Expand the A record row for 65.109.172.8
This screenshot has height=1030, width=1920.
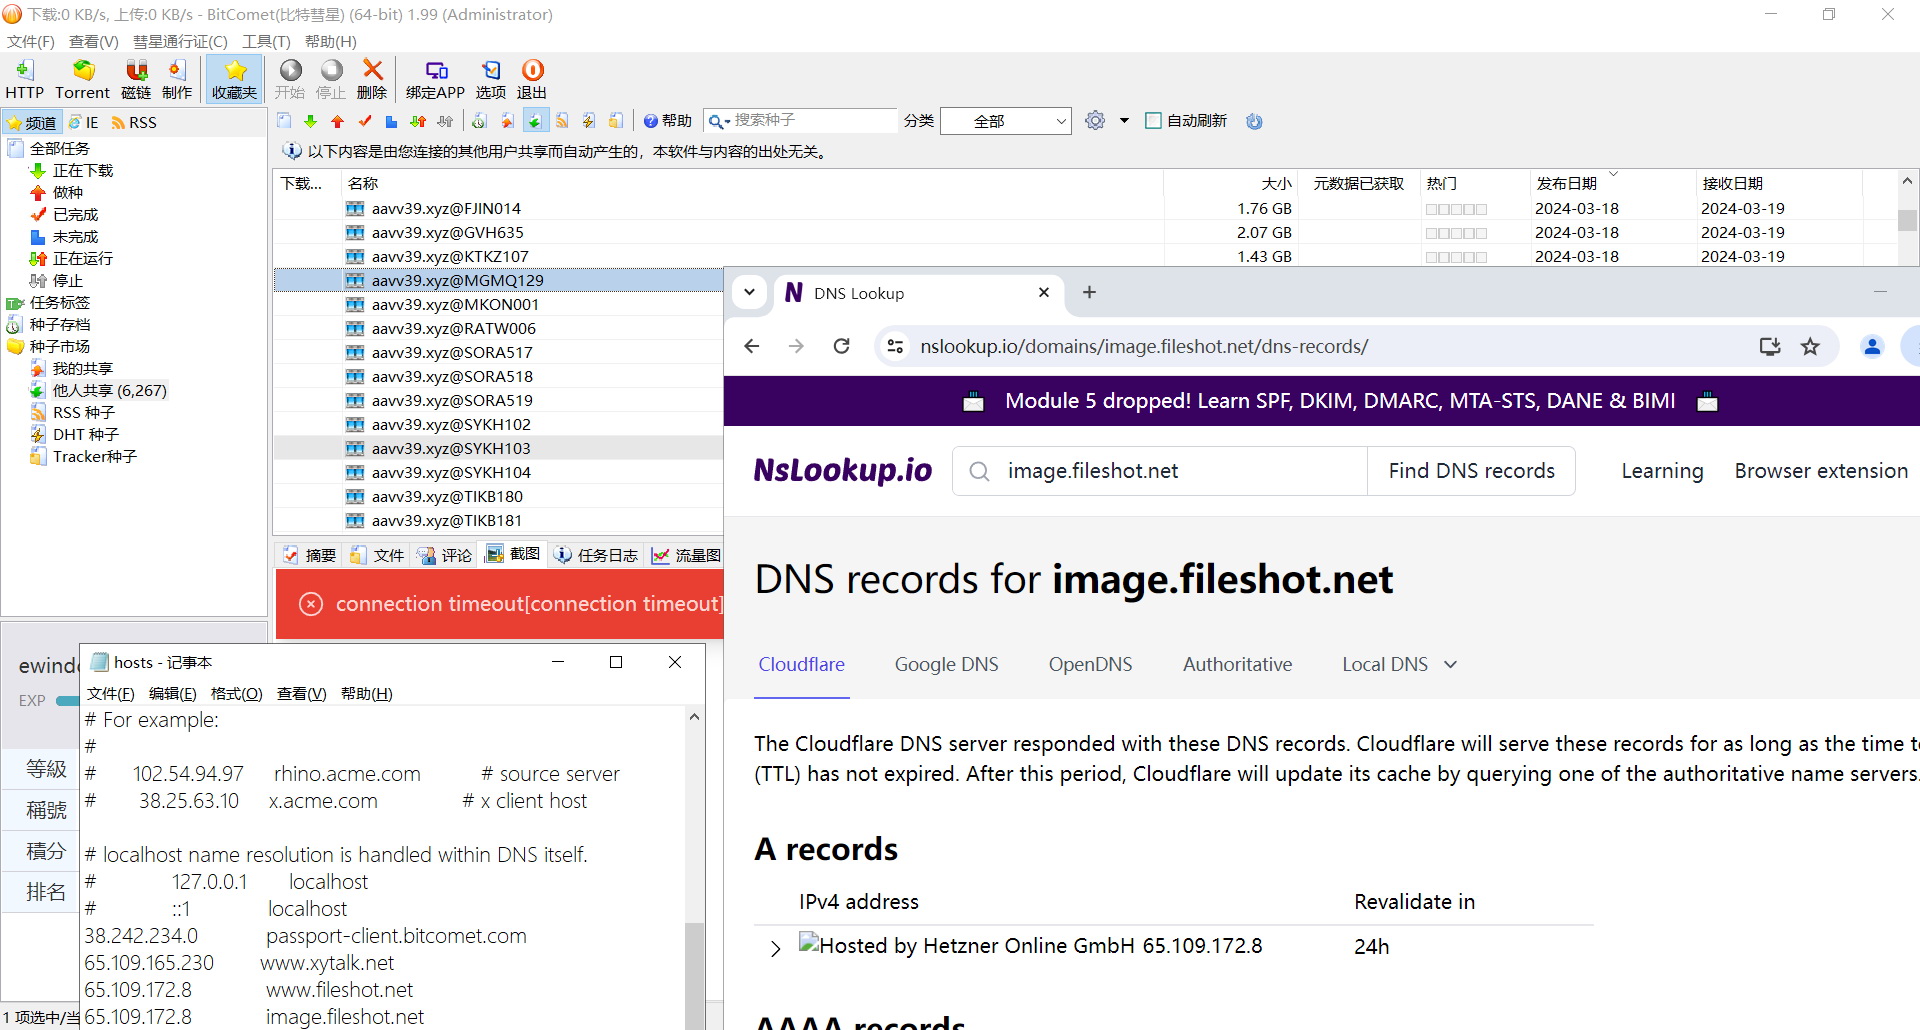click(x=775, y=948)
